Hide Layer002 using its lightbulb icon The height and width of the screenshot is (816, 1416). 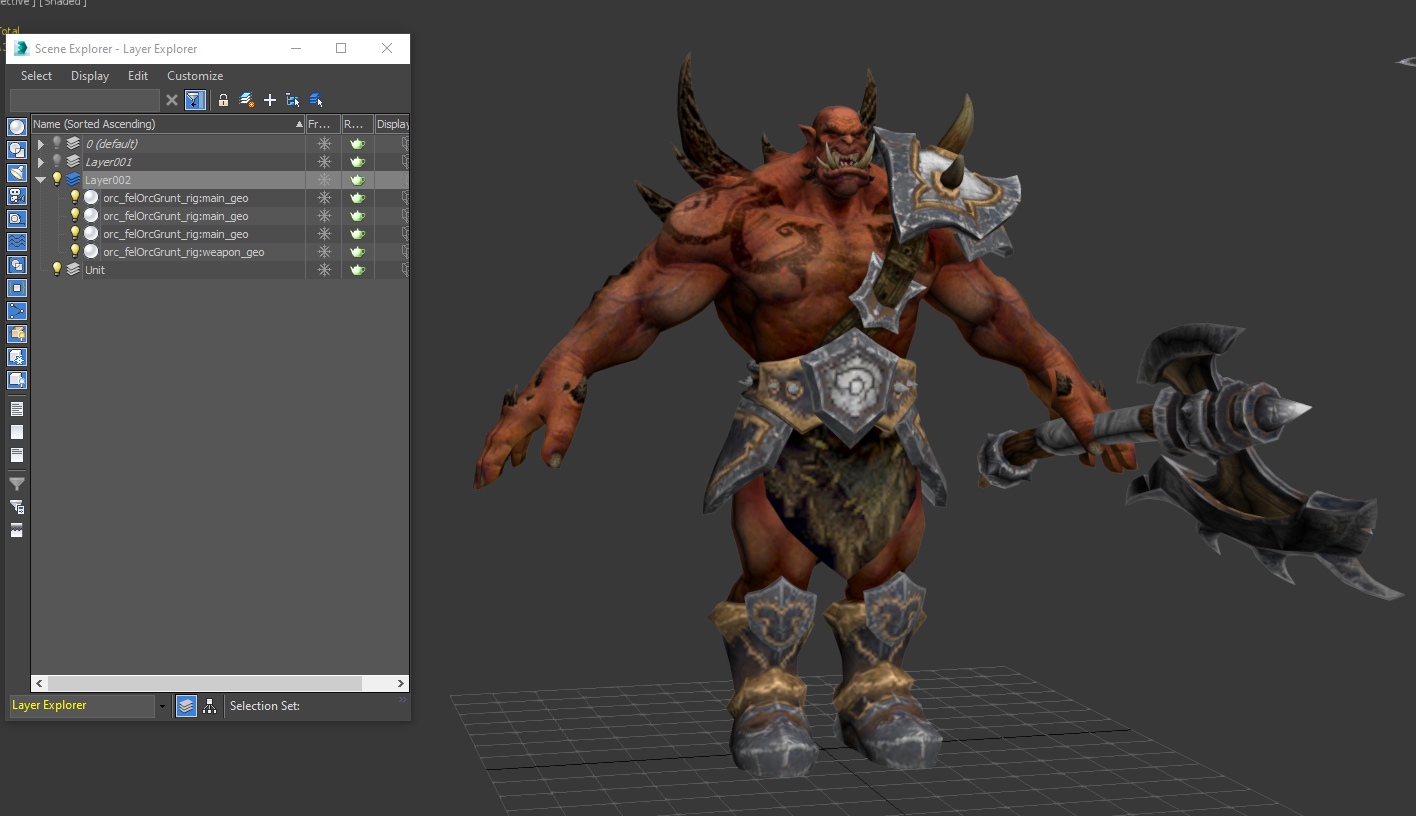click(57, 180)
